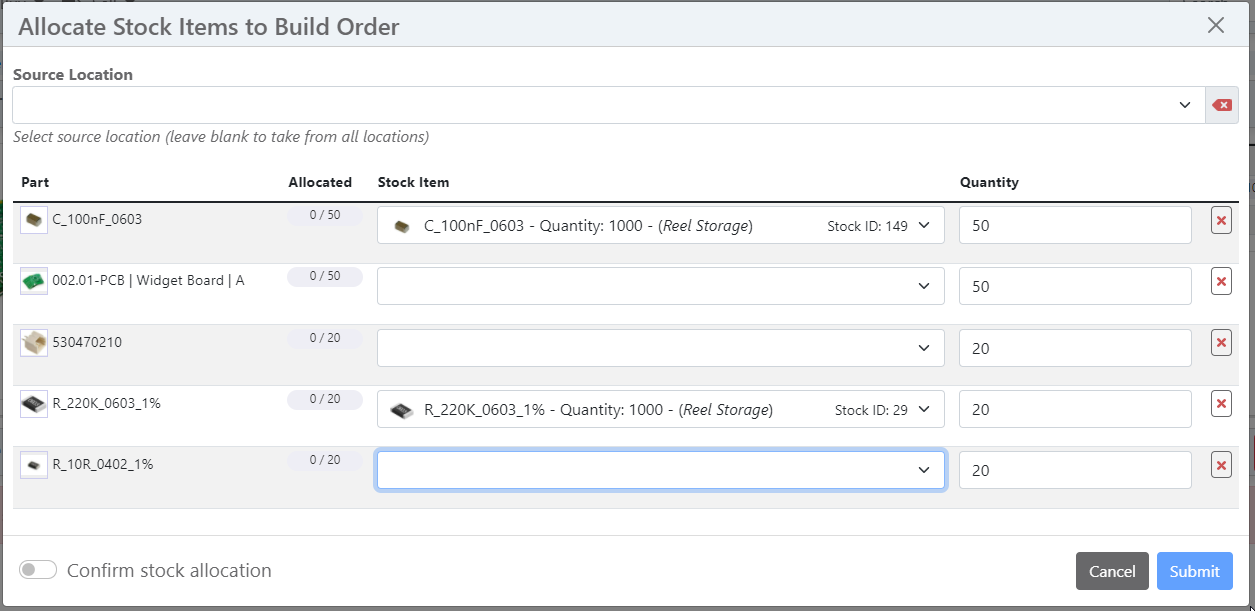The image size is (1255, 611).
Task: Delete the 530470210 allocation row
Action: (x=1221, y=343)
